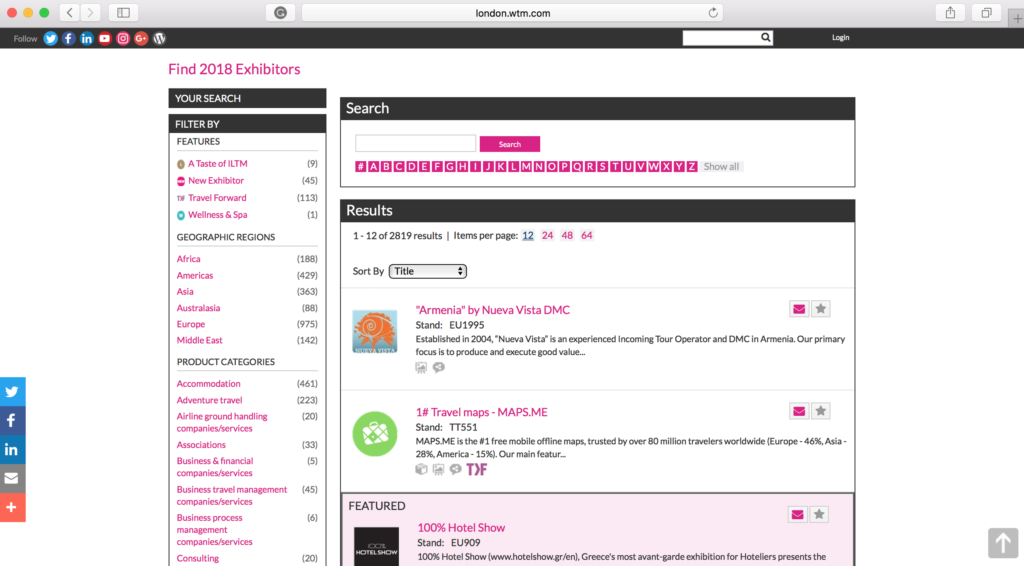This screenshot has height=566, width=1024.
Task: Filter by Associations category
Action: pyautogui.click(x=200, y=445)
